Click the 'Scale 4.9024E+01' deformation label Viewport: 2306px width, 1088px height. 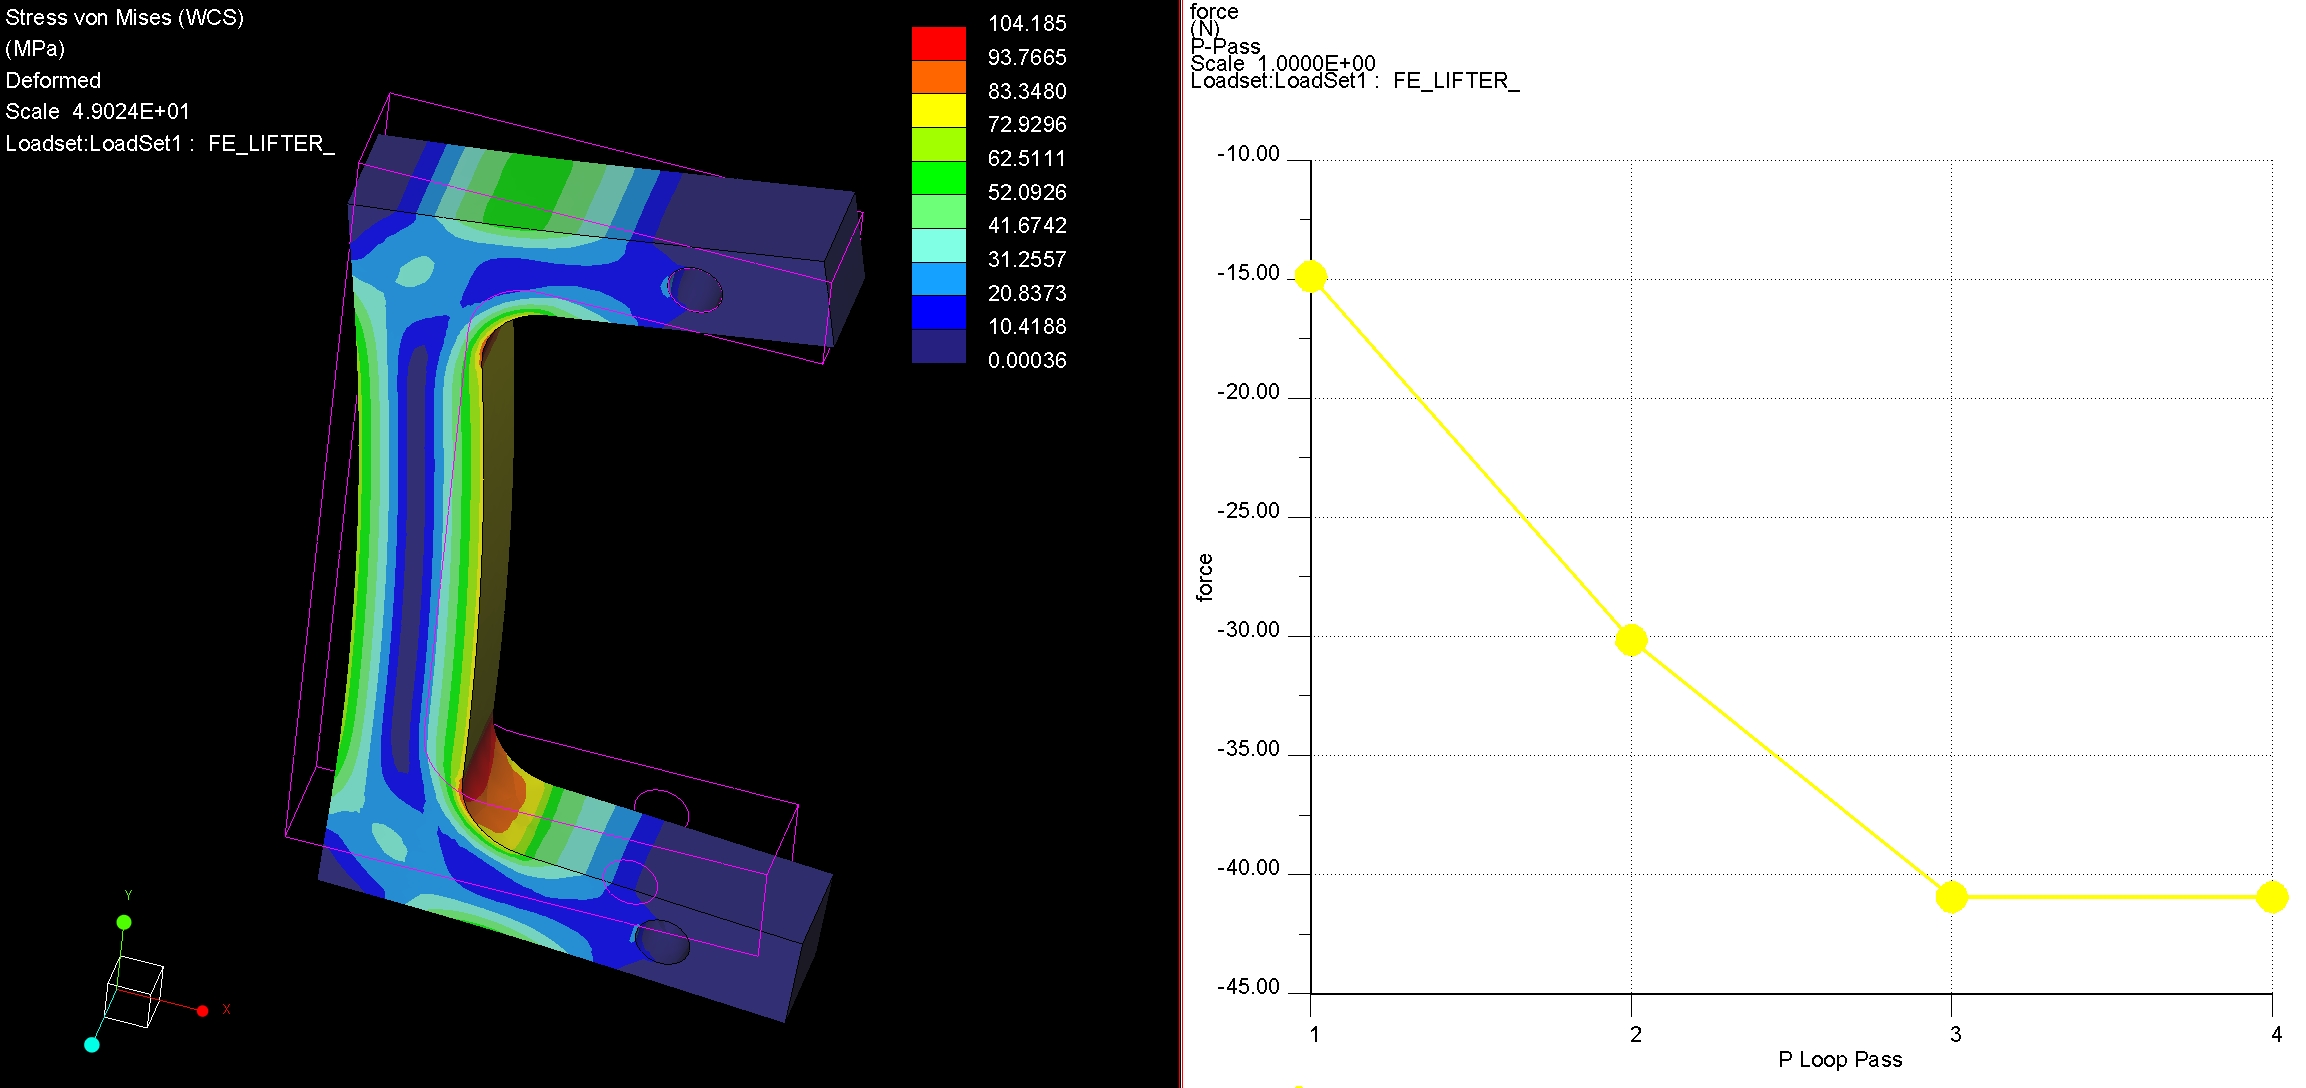pos(97,111)
